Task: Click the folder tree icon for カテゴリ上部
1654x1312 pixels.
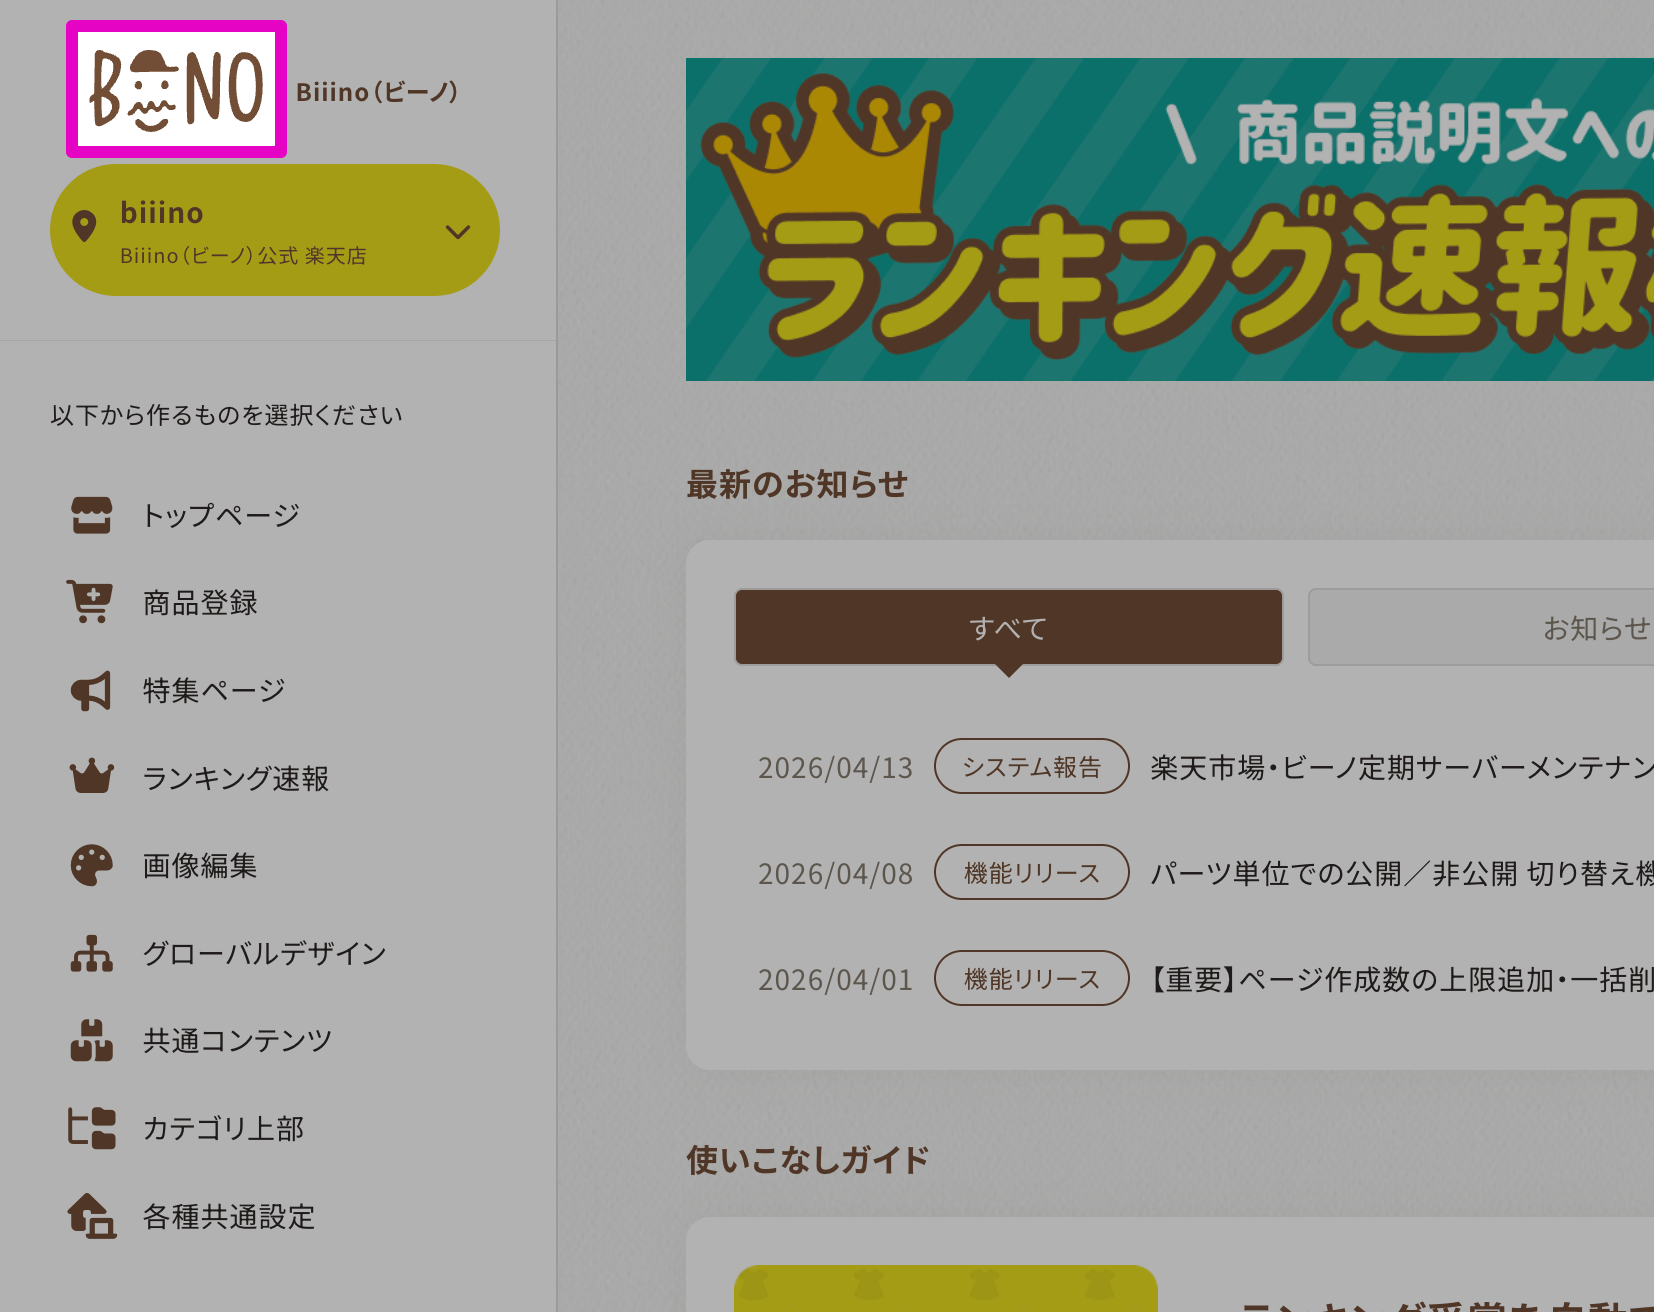Action: 91,1128
